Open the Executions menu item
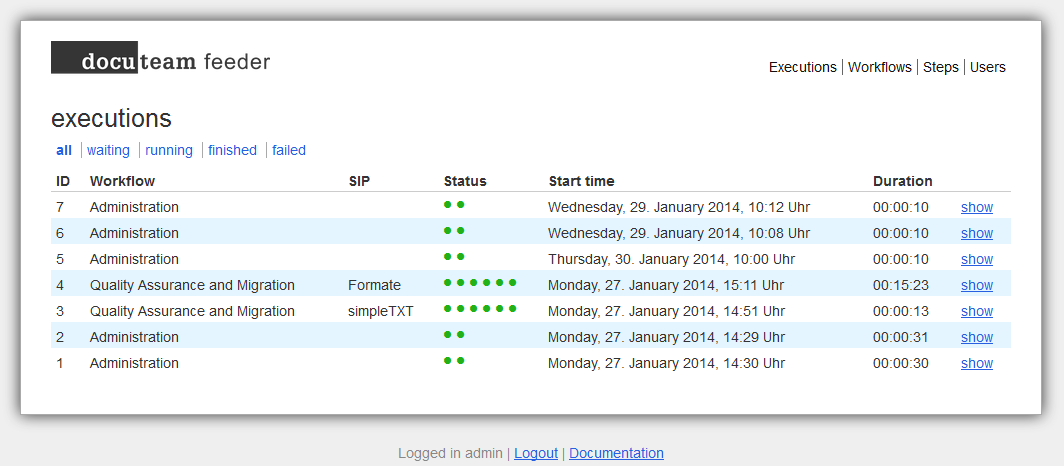 tap(803, 67)
